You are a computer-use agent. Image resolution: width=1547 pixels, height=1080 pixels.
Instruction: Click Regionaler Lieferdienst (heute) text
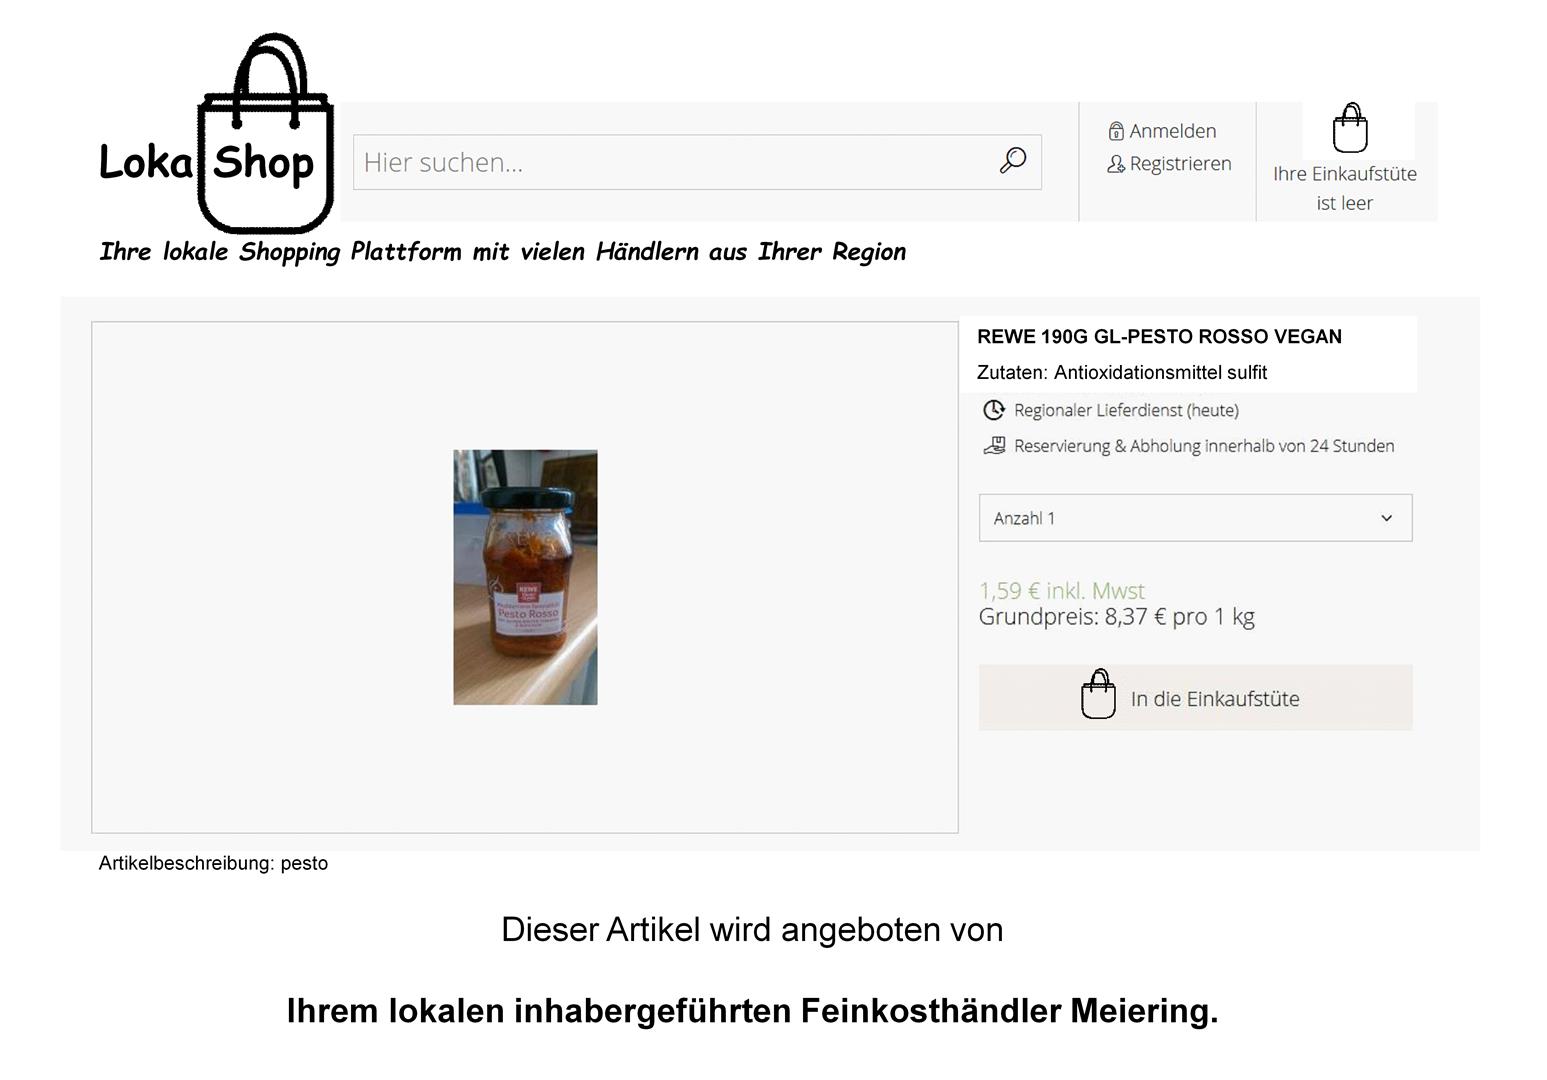(1126, 410)
